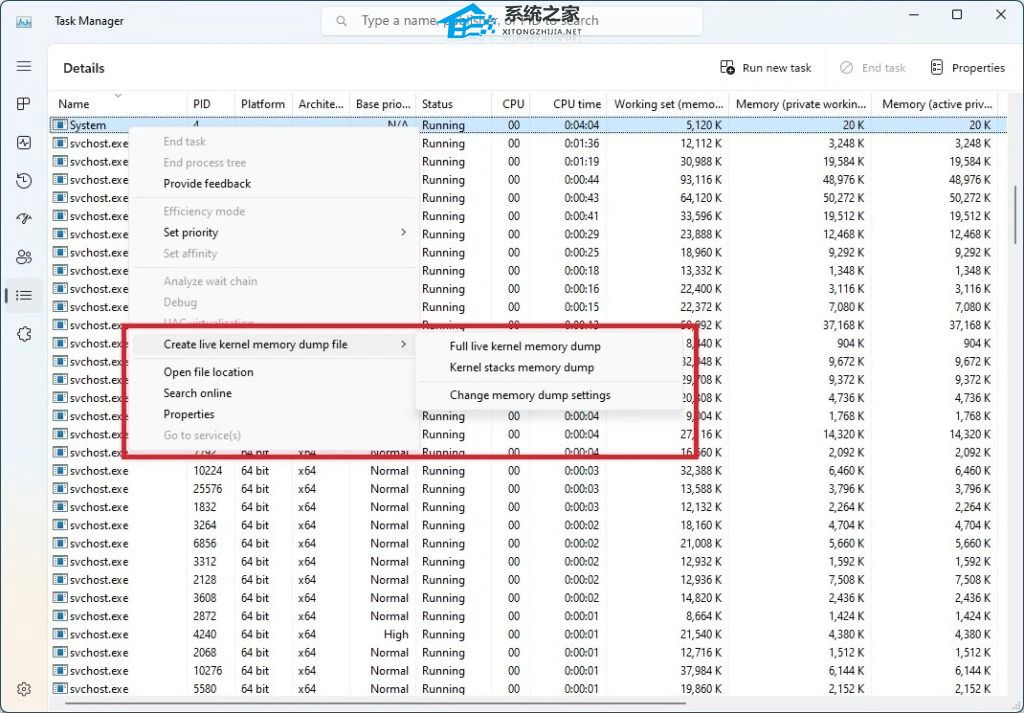Choose Kernel stacks memory dump
The height and width of the screenshot is (713, 1024).
[521, 367]
